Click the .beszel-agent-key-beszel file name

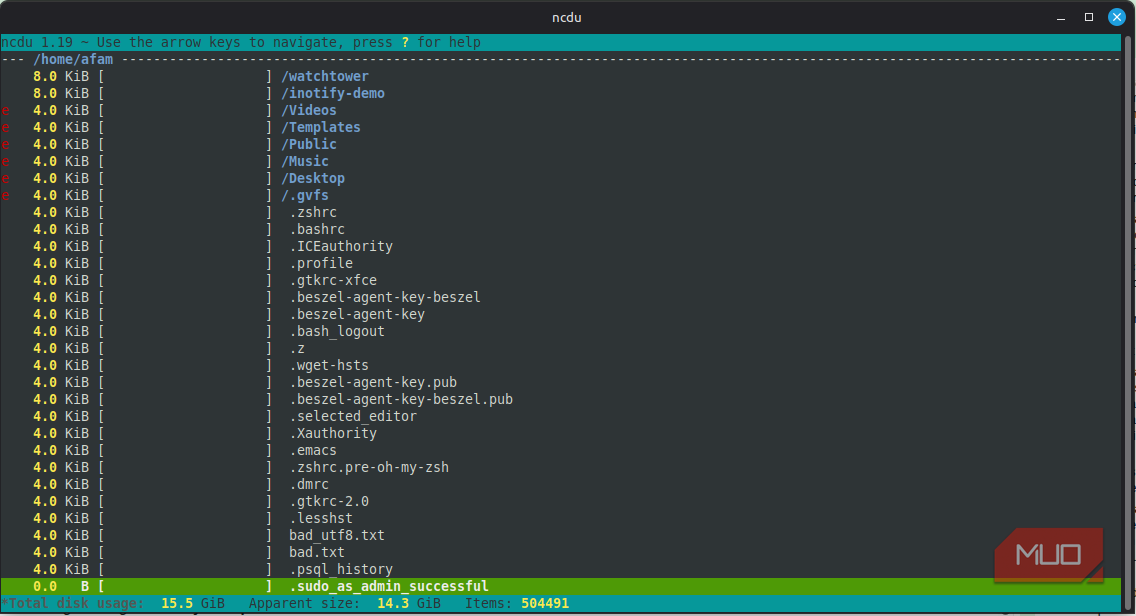click(x=385, y=298)
